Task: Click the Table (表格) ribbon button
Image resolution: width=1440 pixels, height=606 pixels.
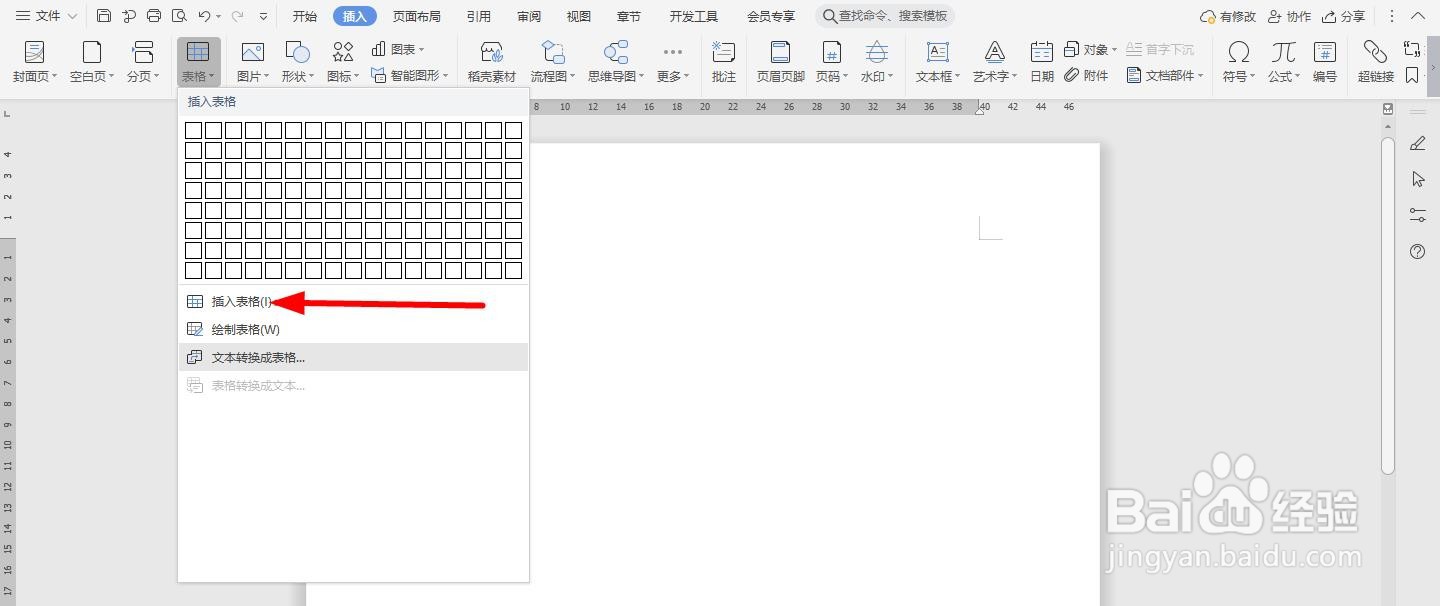Action: (x=198, y=62)
